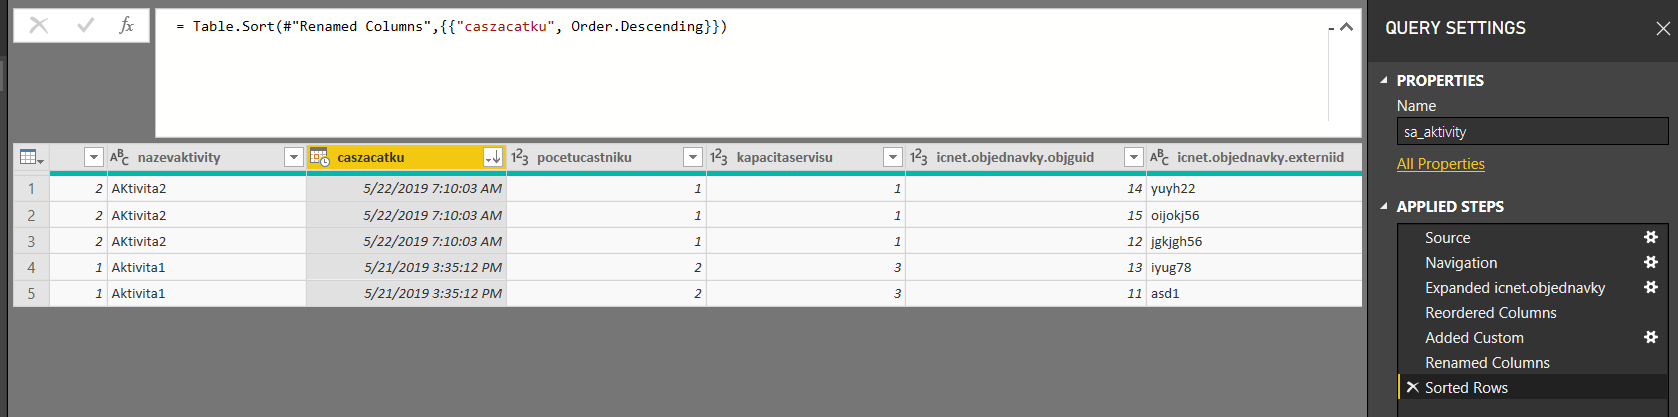Open filter dropdown for pocetucastniku column
The height and width of the screenshot is (417, 1678).
pyautogui.click(x=693, y=157)
